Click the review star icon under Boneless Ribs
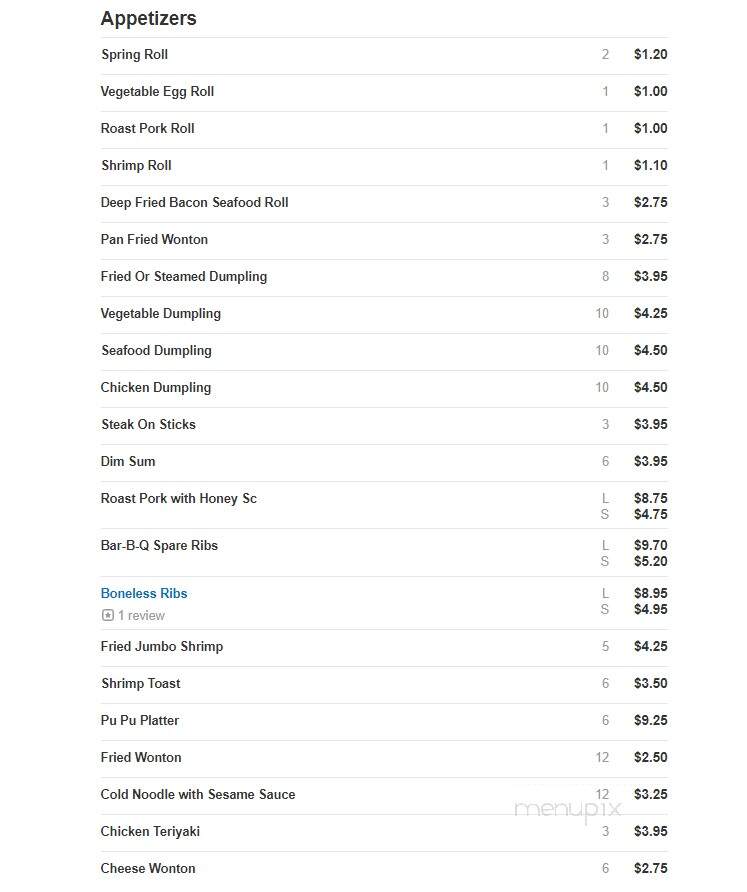Screen dimensions: 747x892 click(x=108, y=616)
